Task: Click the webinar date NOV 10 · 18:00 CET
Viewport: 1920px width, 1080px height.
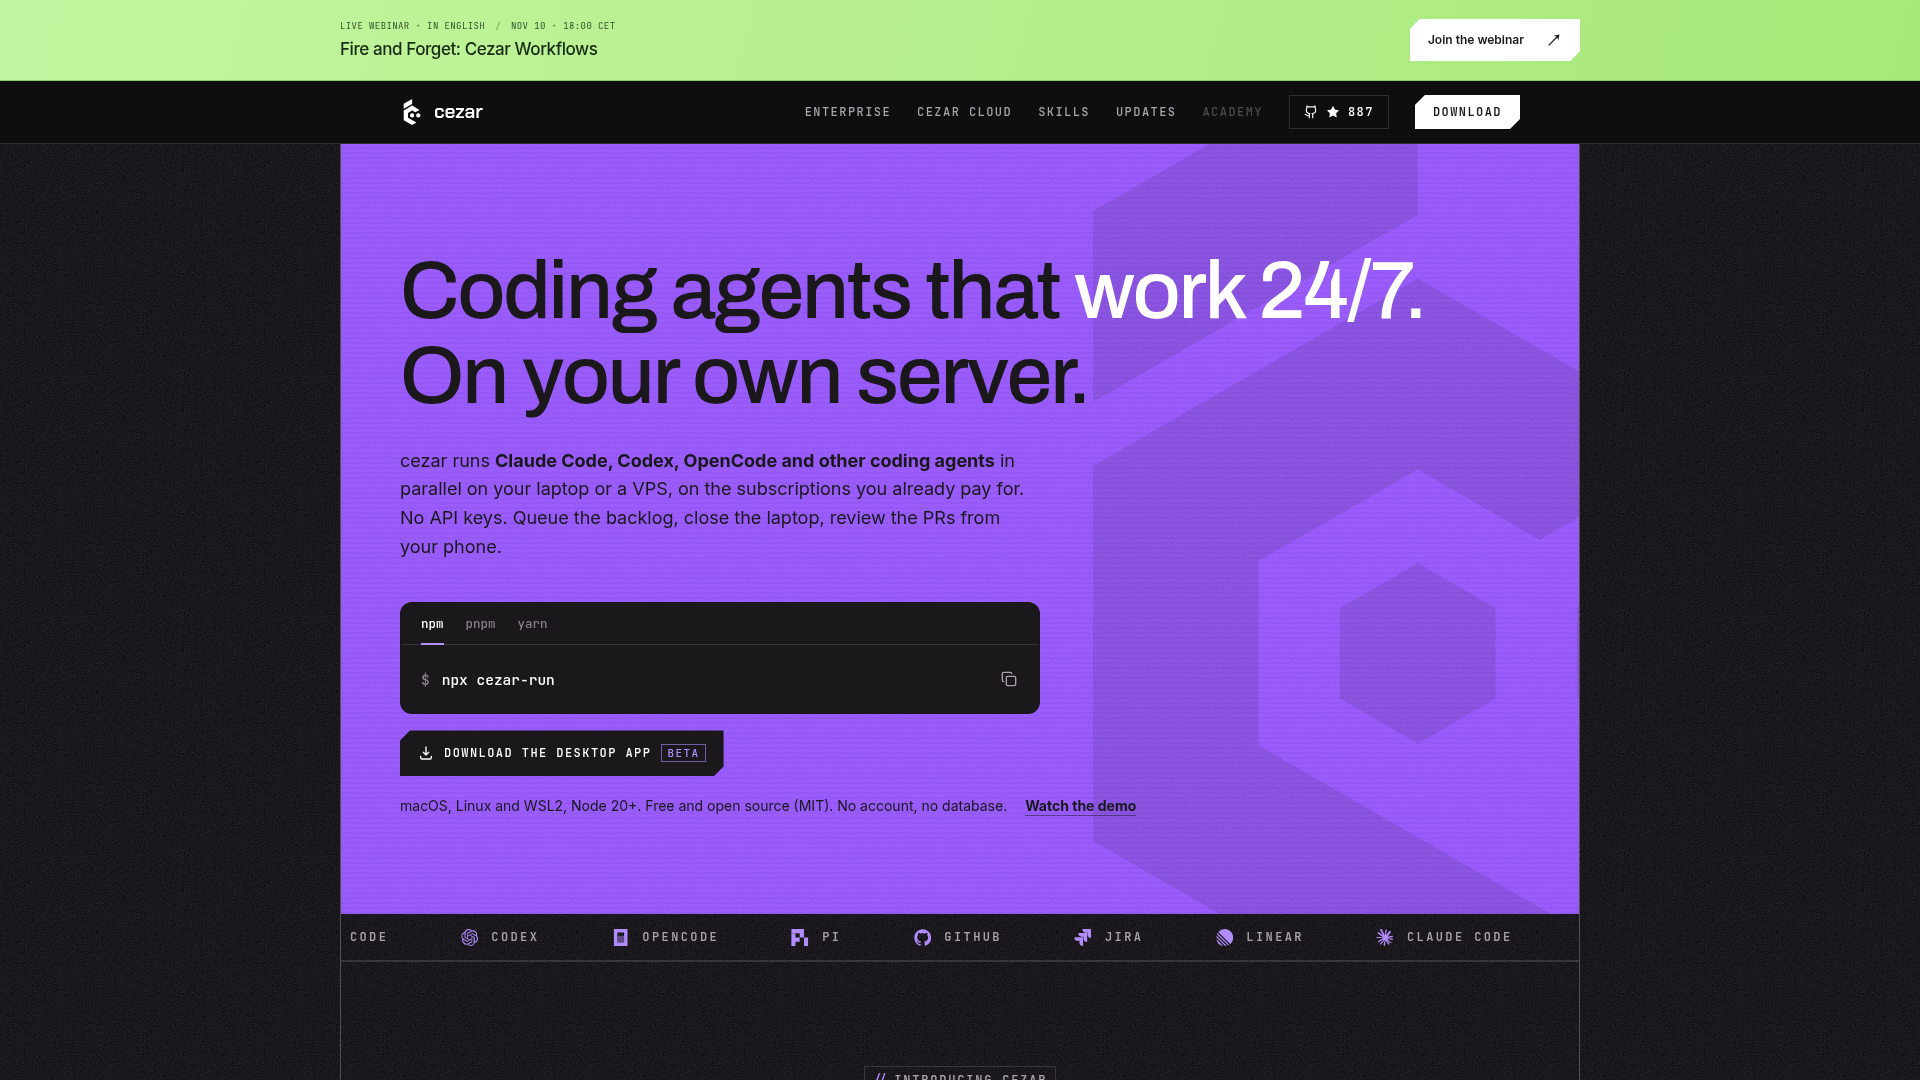Action: [x=563, y=26]
